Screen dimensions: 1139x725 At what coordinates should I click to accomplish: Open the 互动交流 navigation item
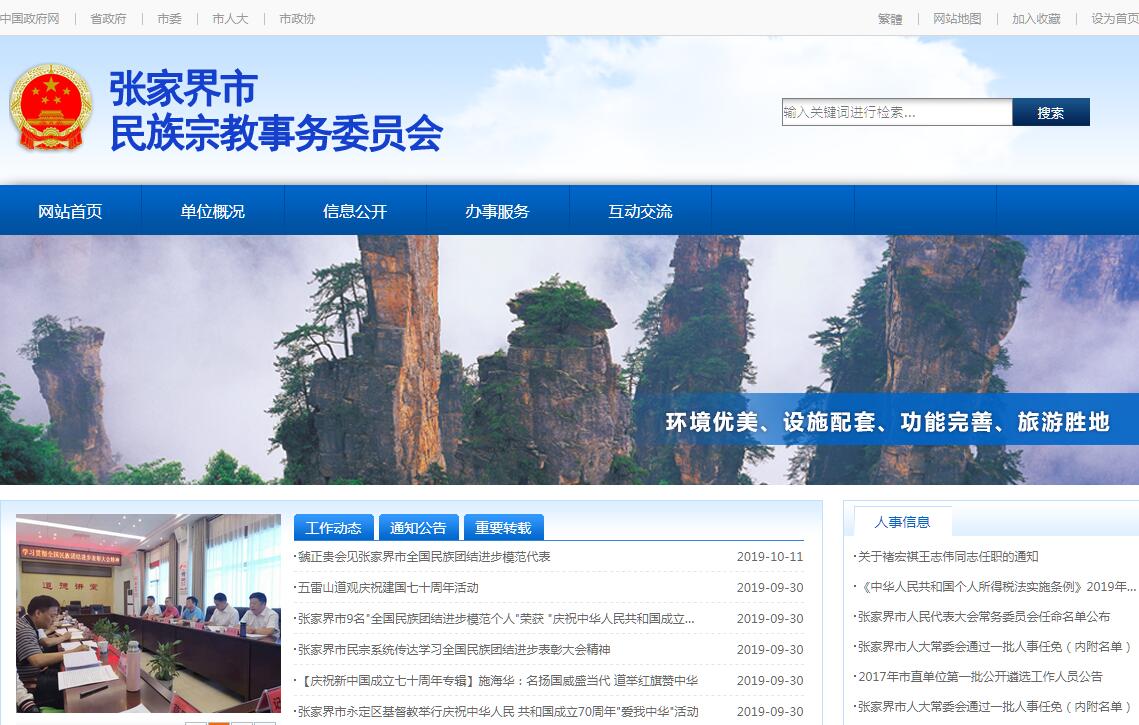pyautogui.click(x=640, y=211)
